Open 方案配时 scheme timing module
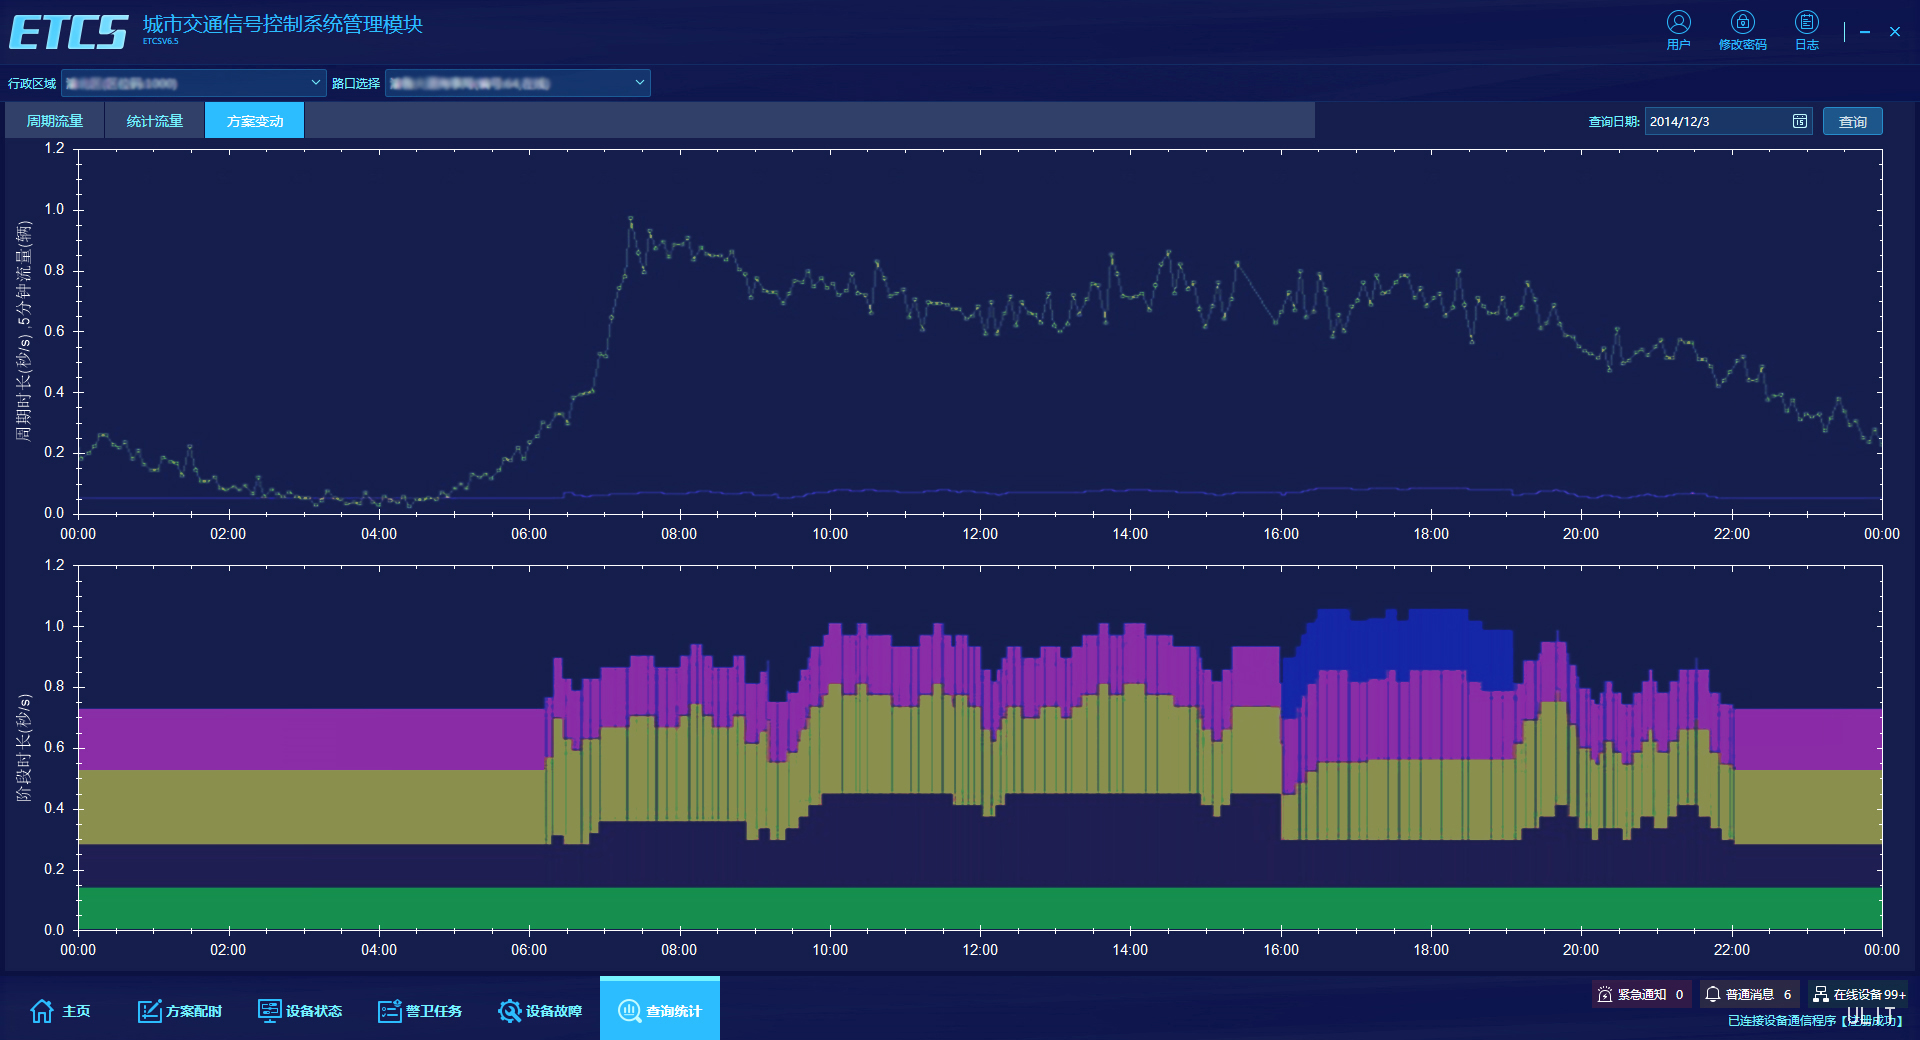Viewport: 1920px width, 1040px height. 180,1011
